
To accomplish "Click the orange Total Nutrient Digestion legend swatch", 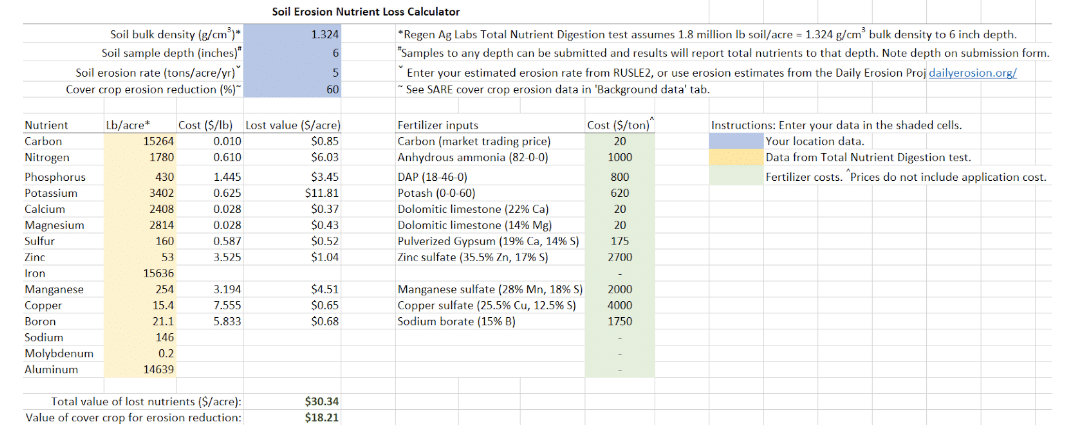I will click(x=736, y=158).
